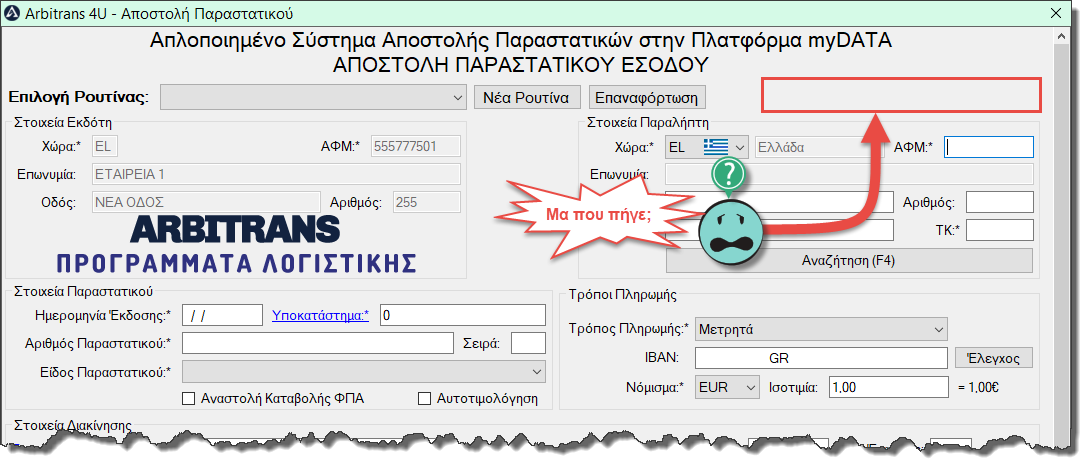The height and width of the screenshot is (459, 1080).
Task: Enable the Αναστολή Καταβολής ΦΠΑ checkbox
Action: 187,399
